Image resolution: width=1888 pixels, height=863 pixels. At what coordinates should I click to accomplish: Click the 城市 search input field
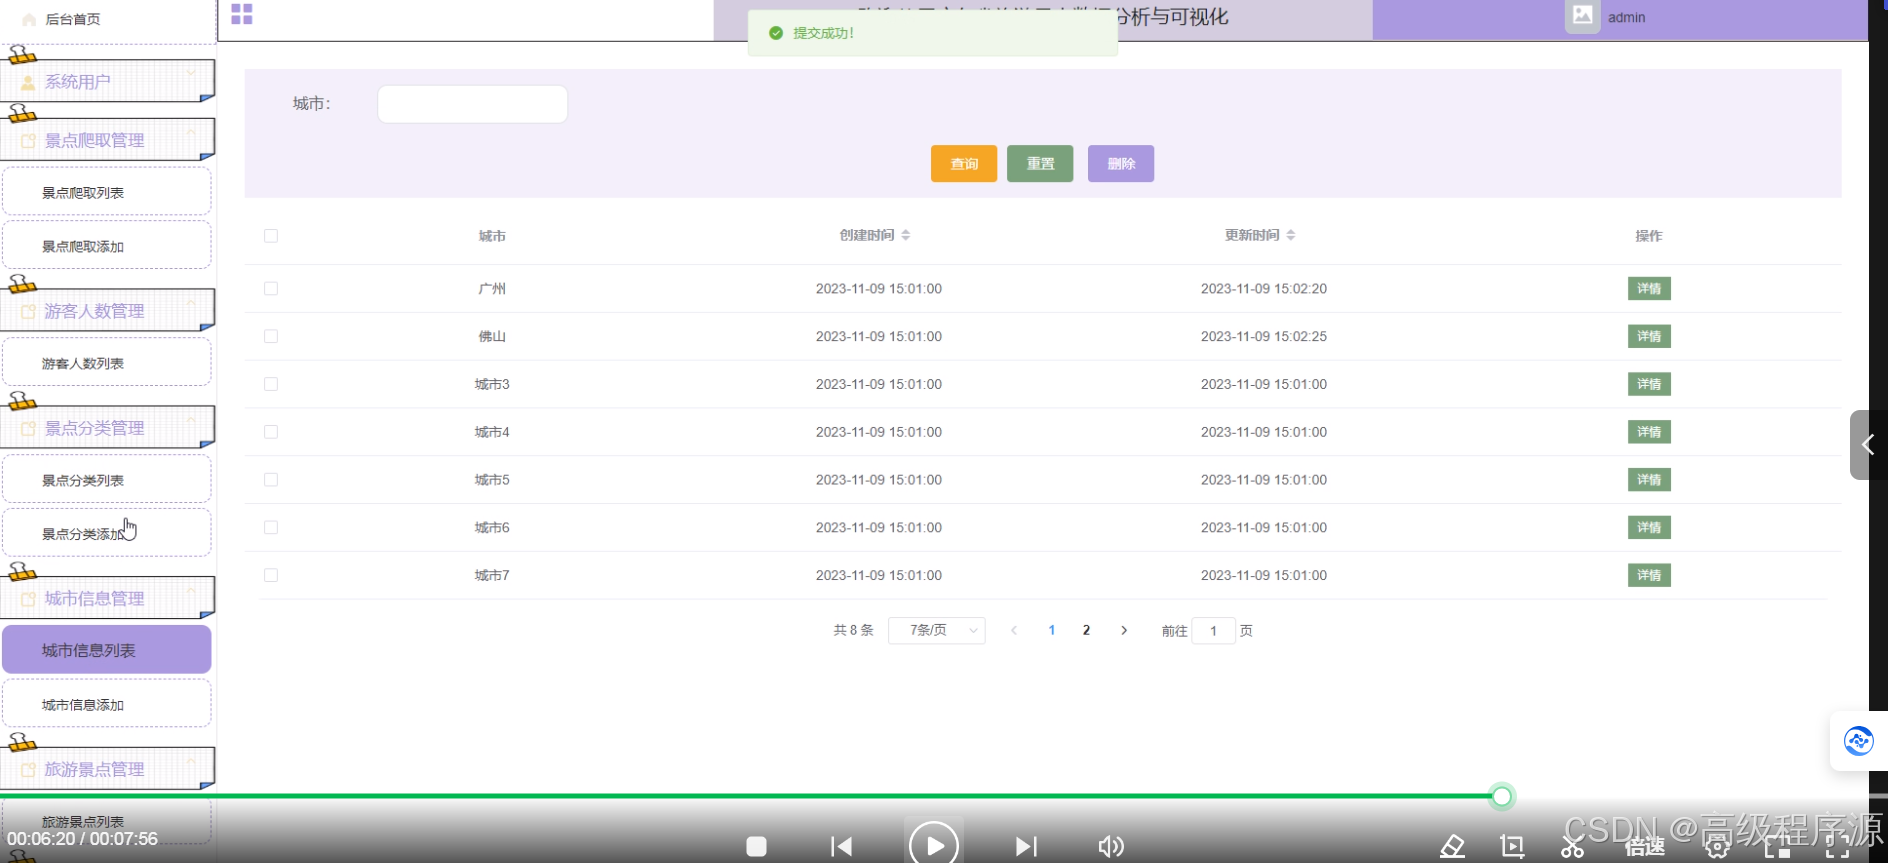pyautogui.click(x=472, y=104)
